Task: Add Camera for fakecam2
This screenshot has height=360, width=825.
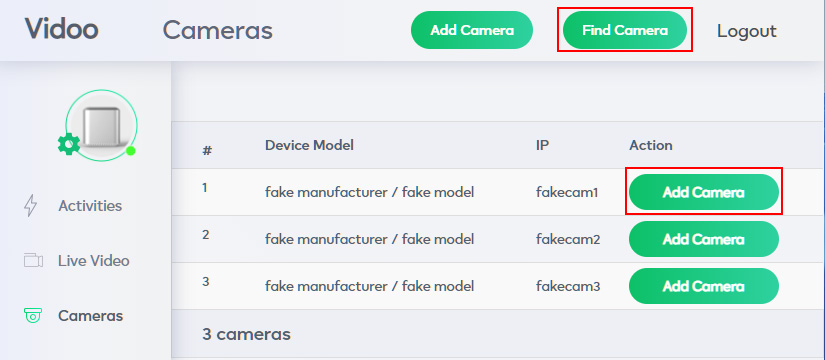Action: tap(703, 239)
